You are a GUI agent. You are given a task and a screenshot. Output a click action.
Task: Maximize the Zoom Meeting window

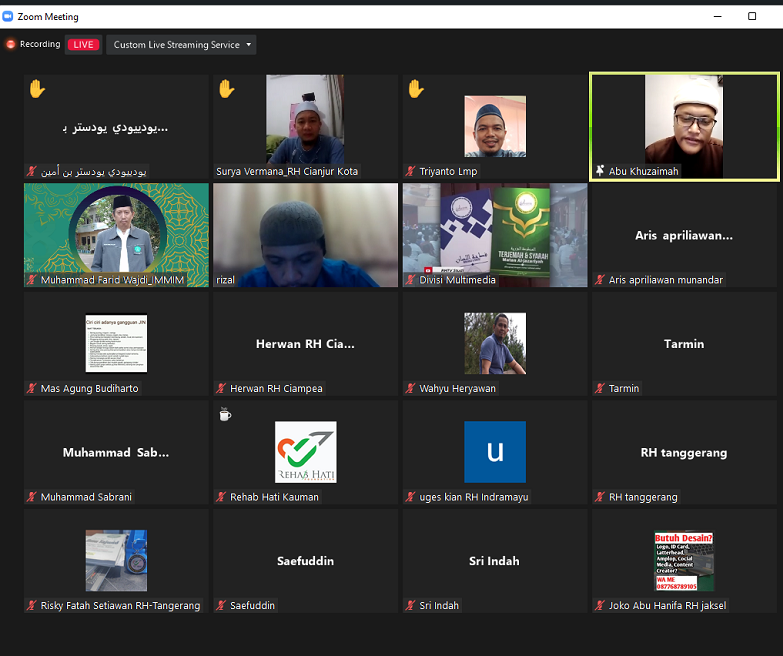[752, 16]
